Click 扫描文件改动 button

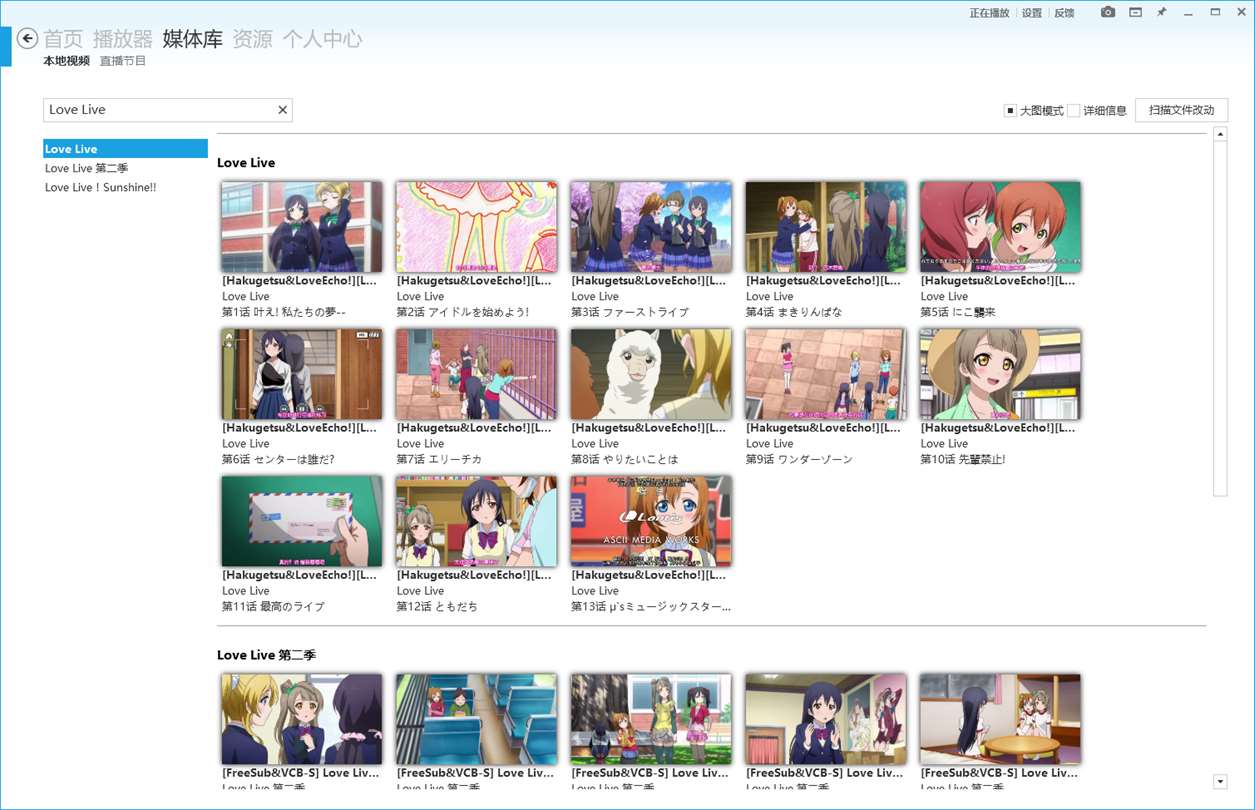coord(1181,110)
